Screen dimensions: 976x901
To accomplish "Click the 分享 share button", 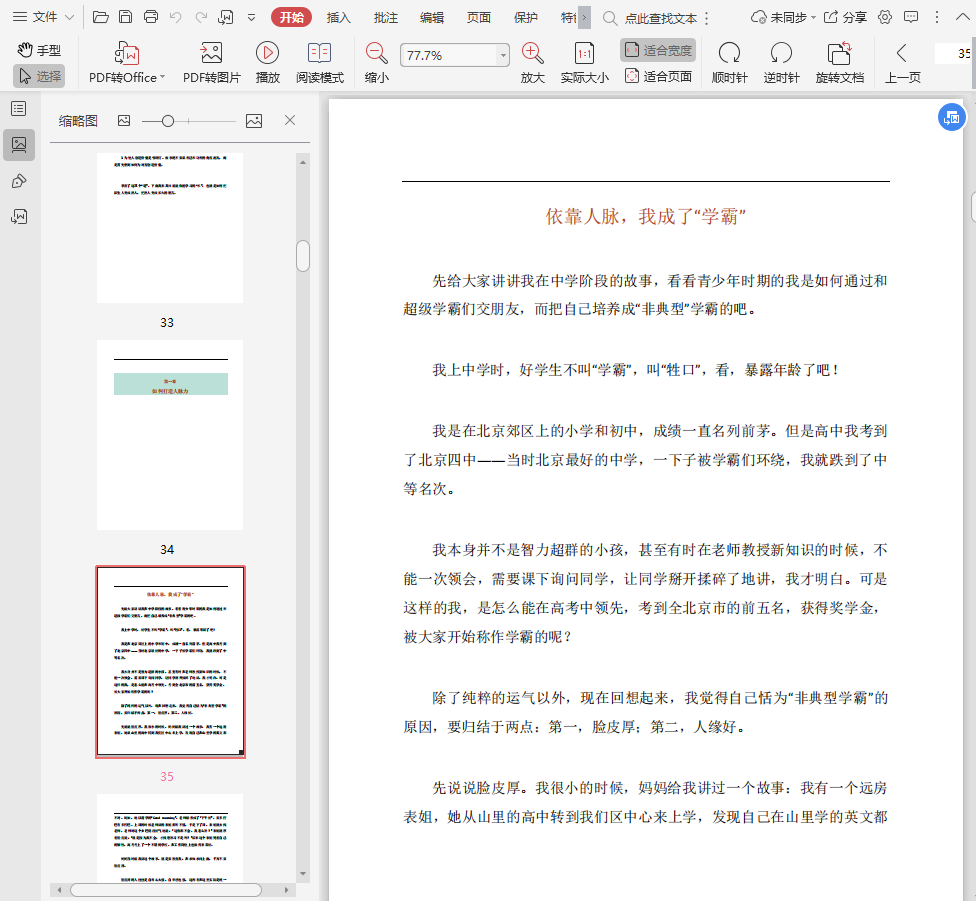I will 845,17.
